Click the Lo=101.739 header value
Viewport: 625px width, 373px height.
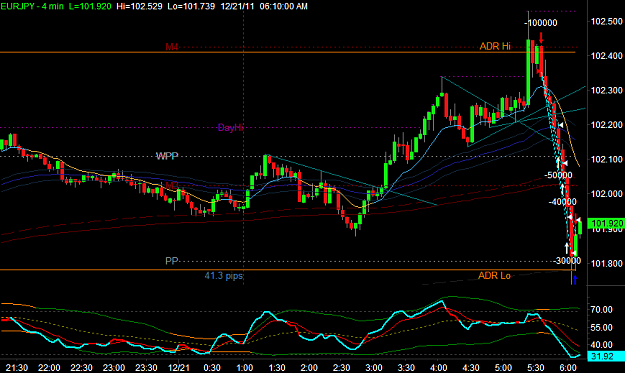[x=191, y=6]
